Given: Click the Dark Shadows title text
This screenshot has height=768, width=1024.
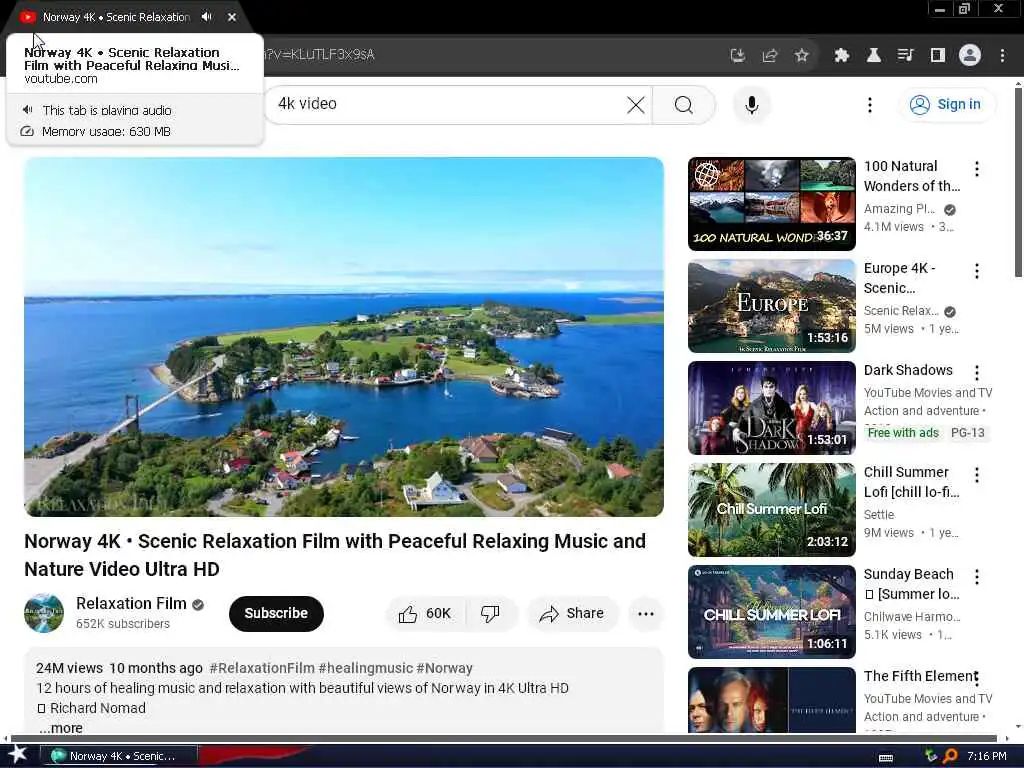Looking at the screenshot, I should [908, 370].
